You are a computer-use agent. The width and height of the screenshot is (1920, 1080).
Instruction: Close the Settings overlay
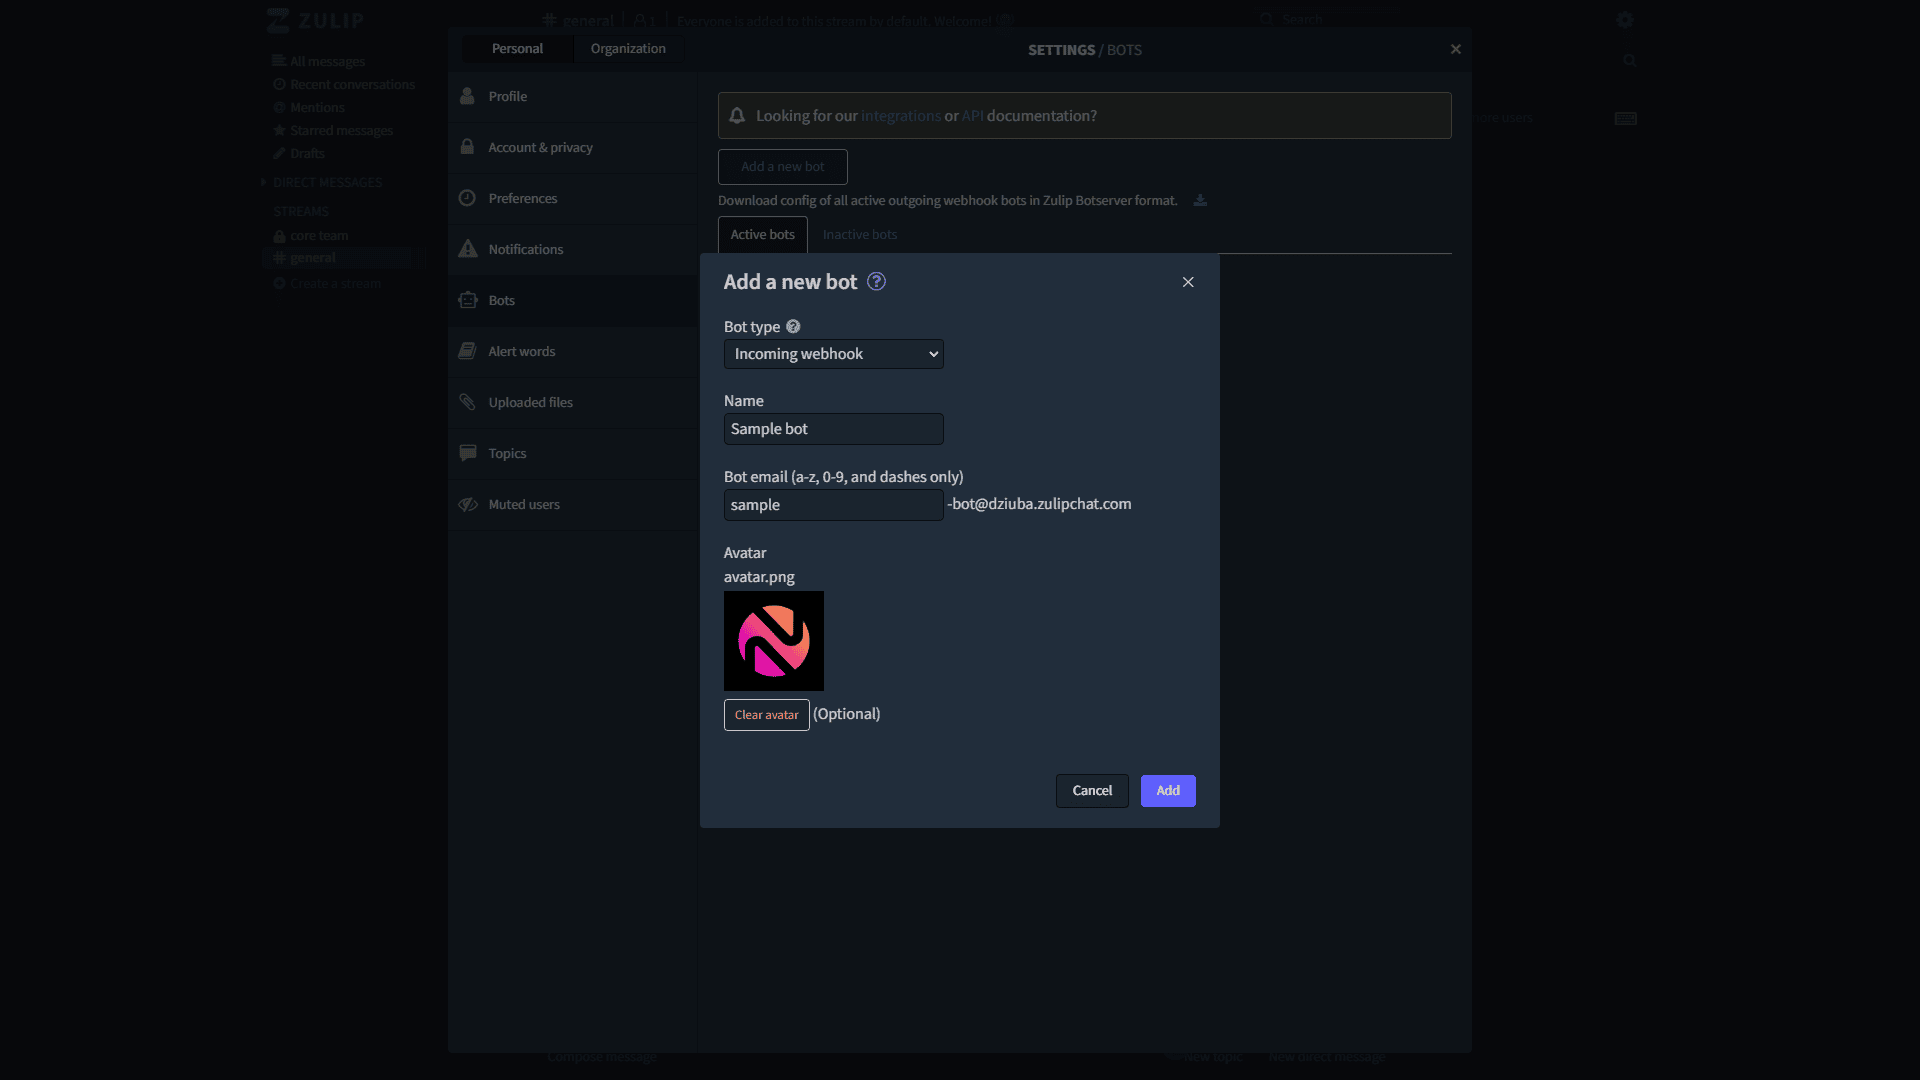(1456, 49)
